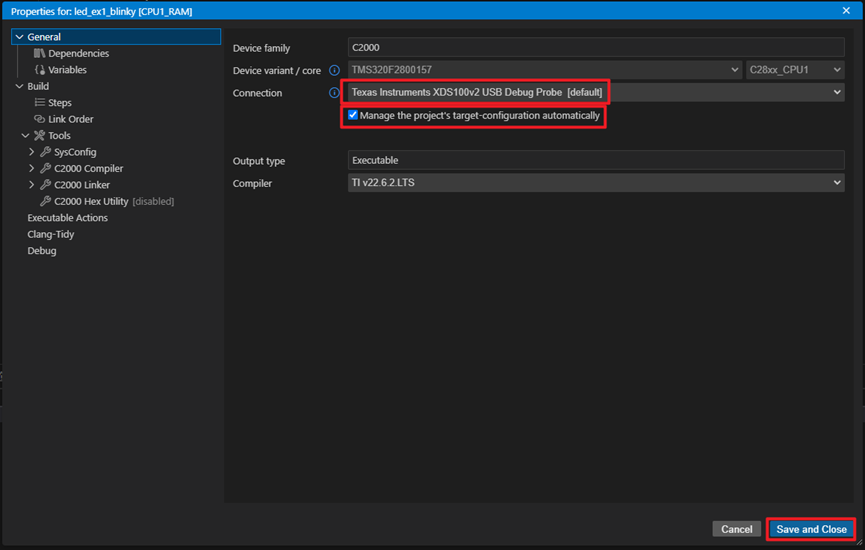Open the Variables page
Viewport: 865px width, 550px height.
[67, 70]
